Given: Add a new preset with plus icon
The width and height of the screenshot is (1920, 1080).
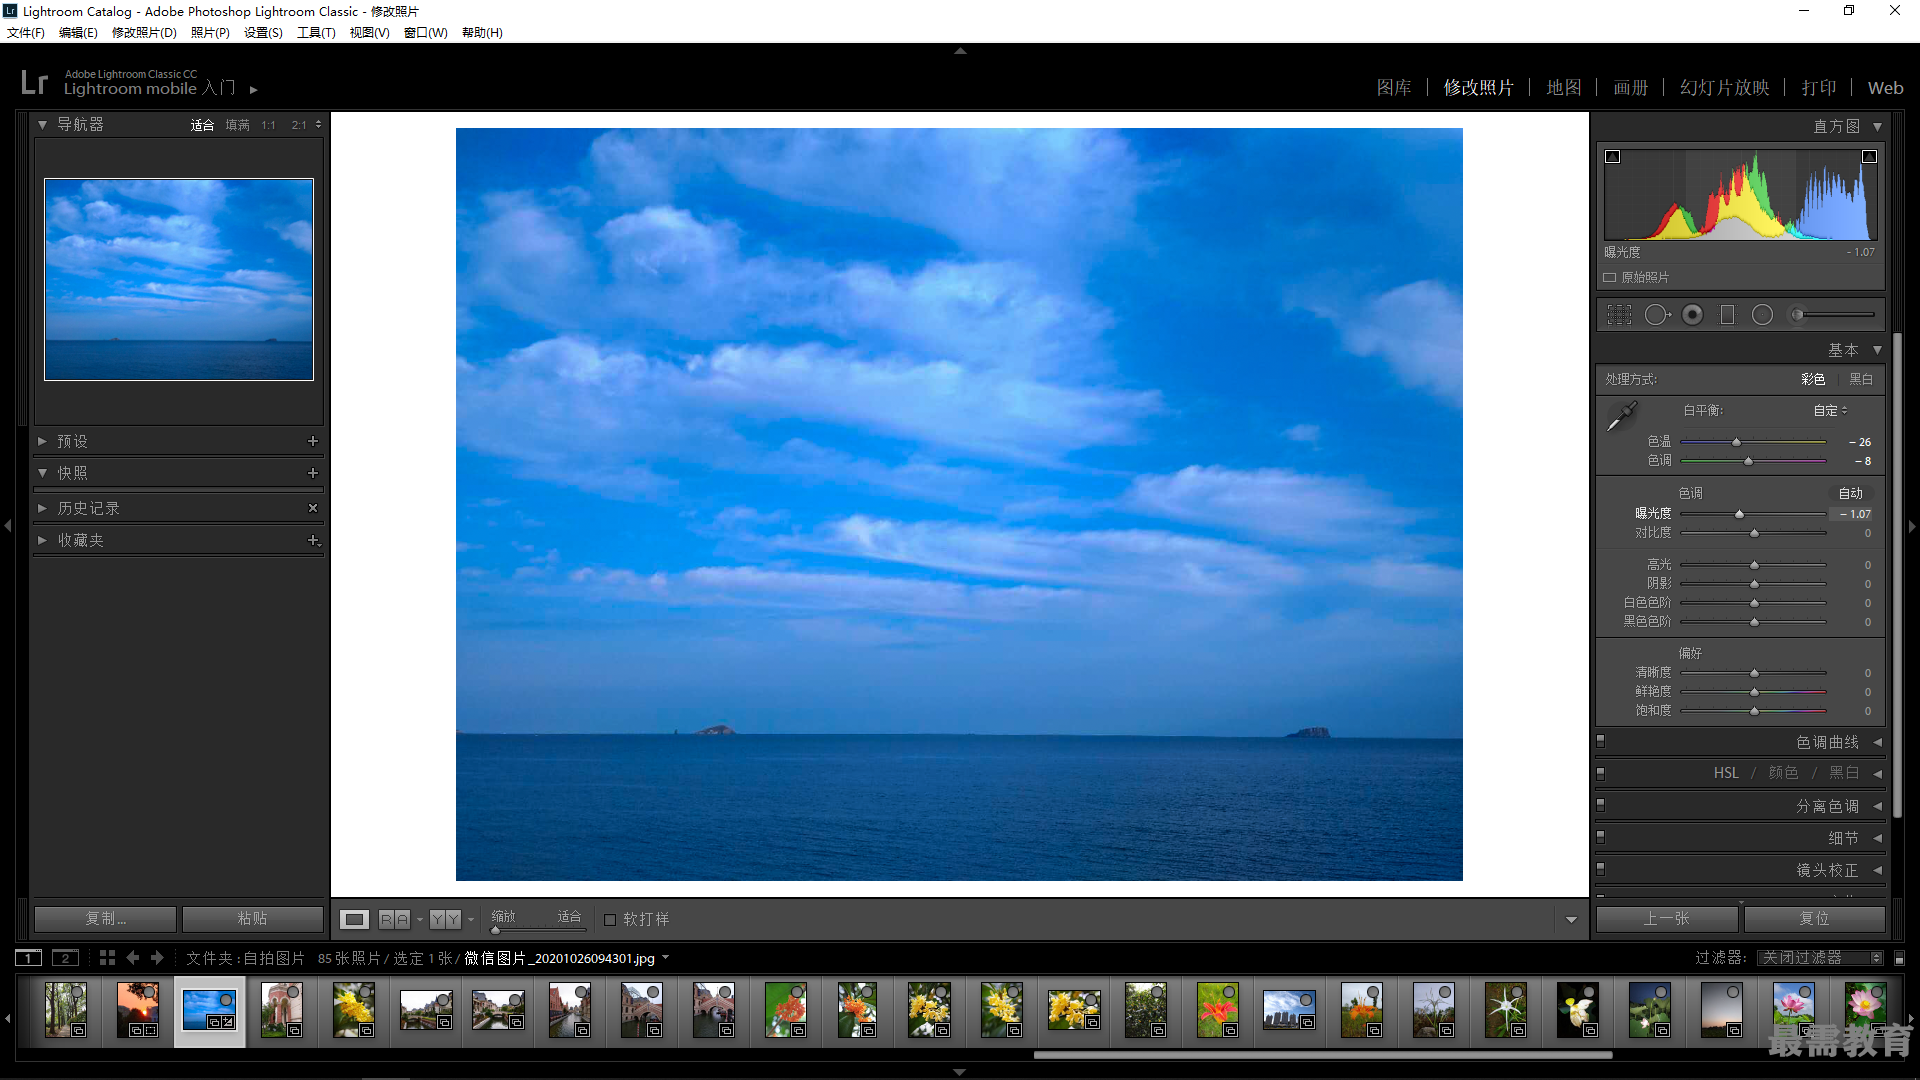Looking at the screenshot, I should click(x=313, y=441).
